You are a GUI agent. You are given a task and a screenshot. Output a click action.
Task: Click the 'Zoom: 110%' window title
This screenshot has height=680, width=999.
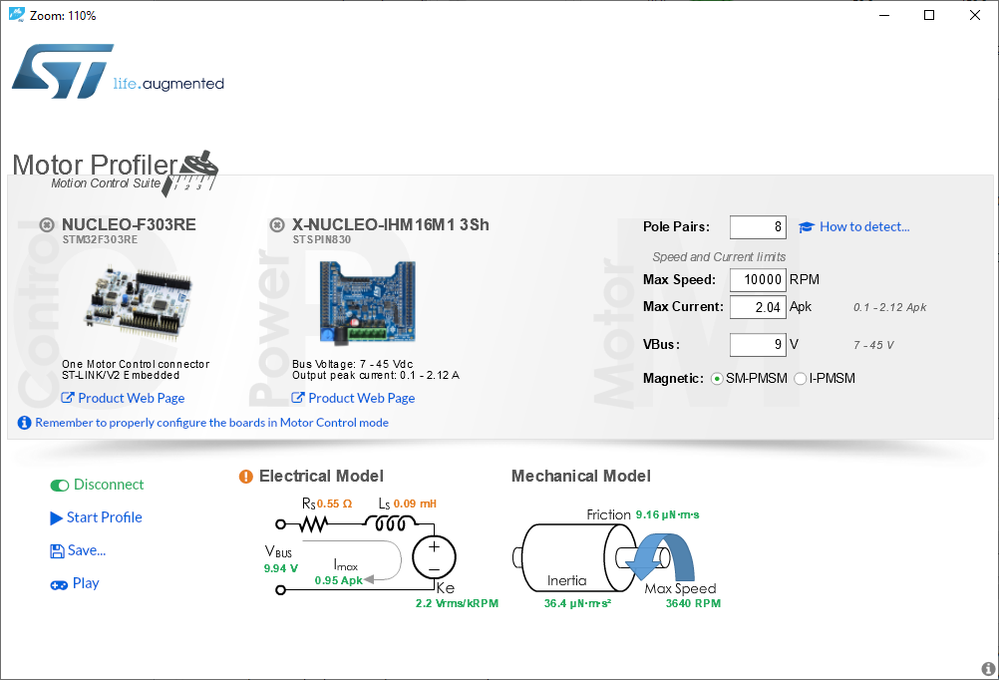click(63, 15)
